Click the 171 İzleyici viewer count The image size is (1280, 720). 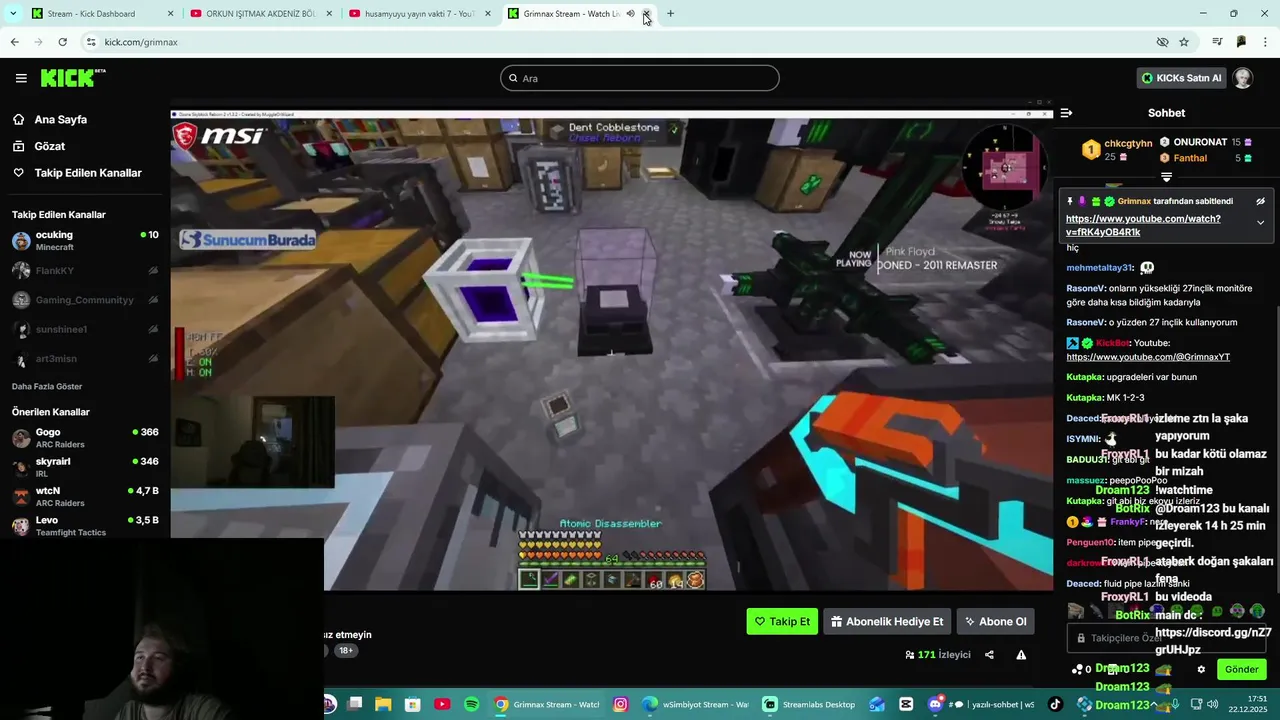[x=938, y=655]
